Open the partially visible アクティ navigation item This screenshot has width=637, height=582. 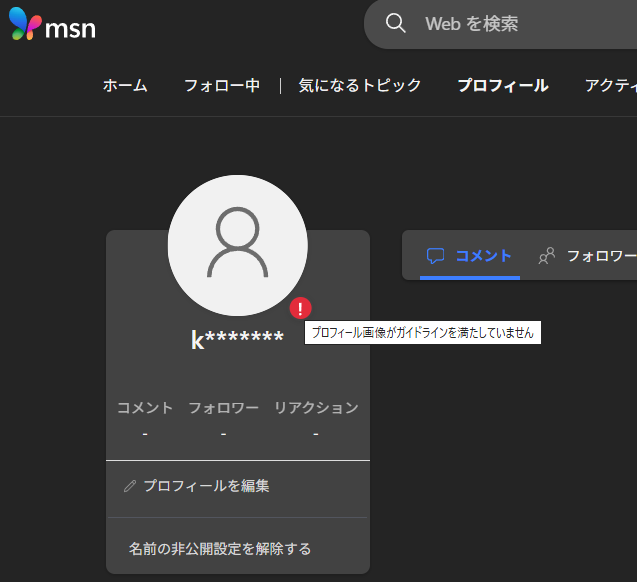(611, 86)
